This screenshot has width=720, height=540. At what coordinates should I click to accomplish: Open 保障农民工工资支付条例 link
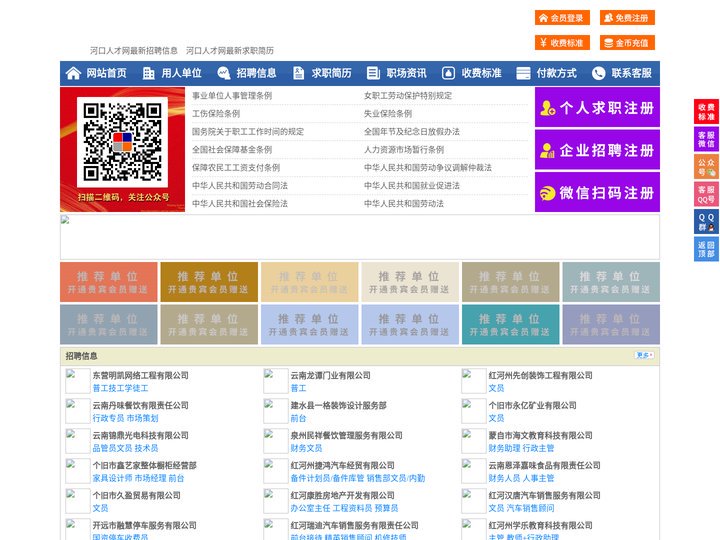236,168
